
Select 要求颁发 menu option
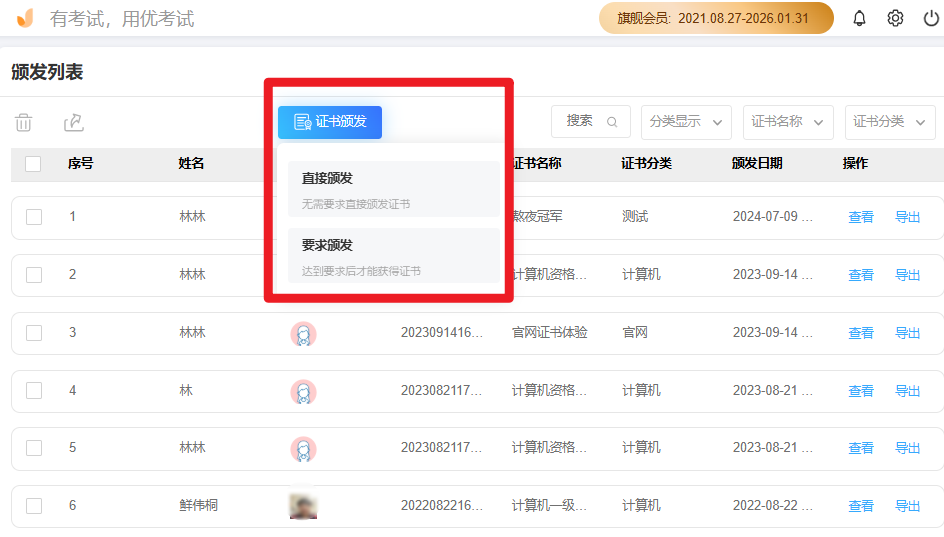coord(394,256)
